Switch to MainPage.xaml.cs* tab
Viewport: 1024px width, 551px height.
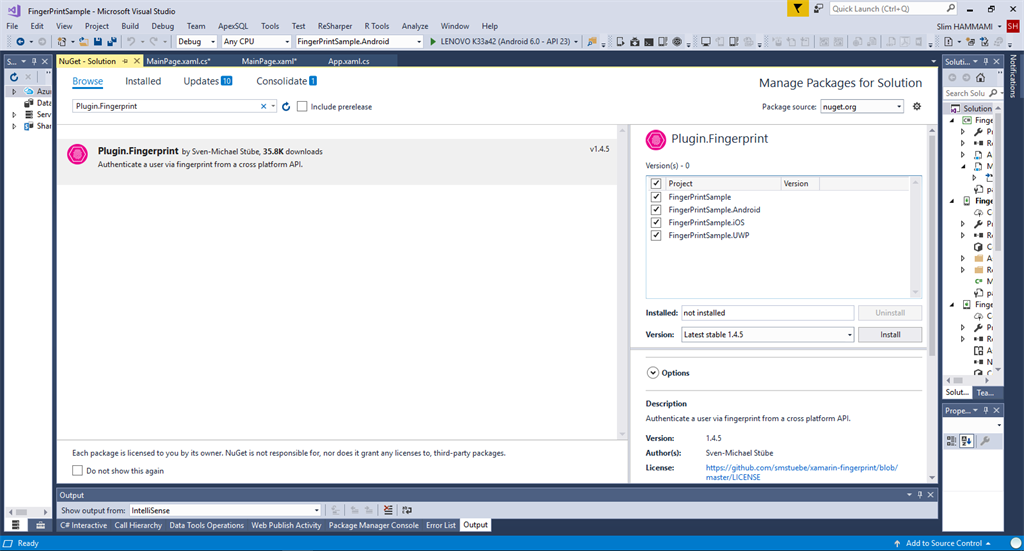(178, 61)
